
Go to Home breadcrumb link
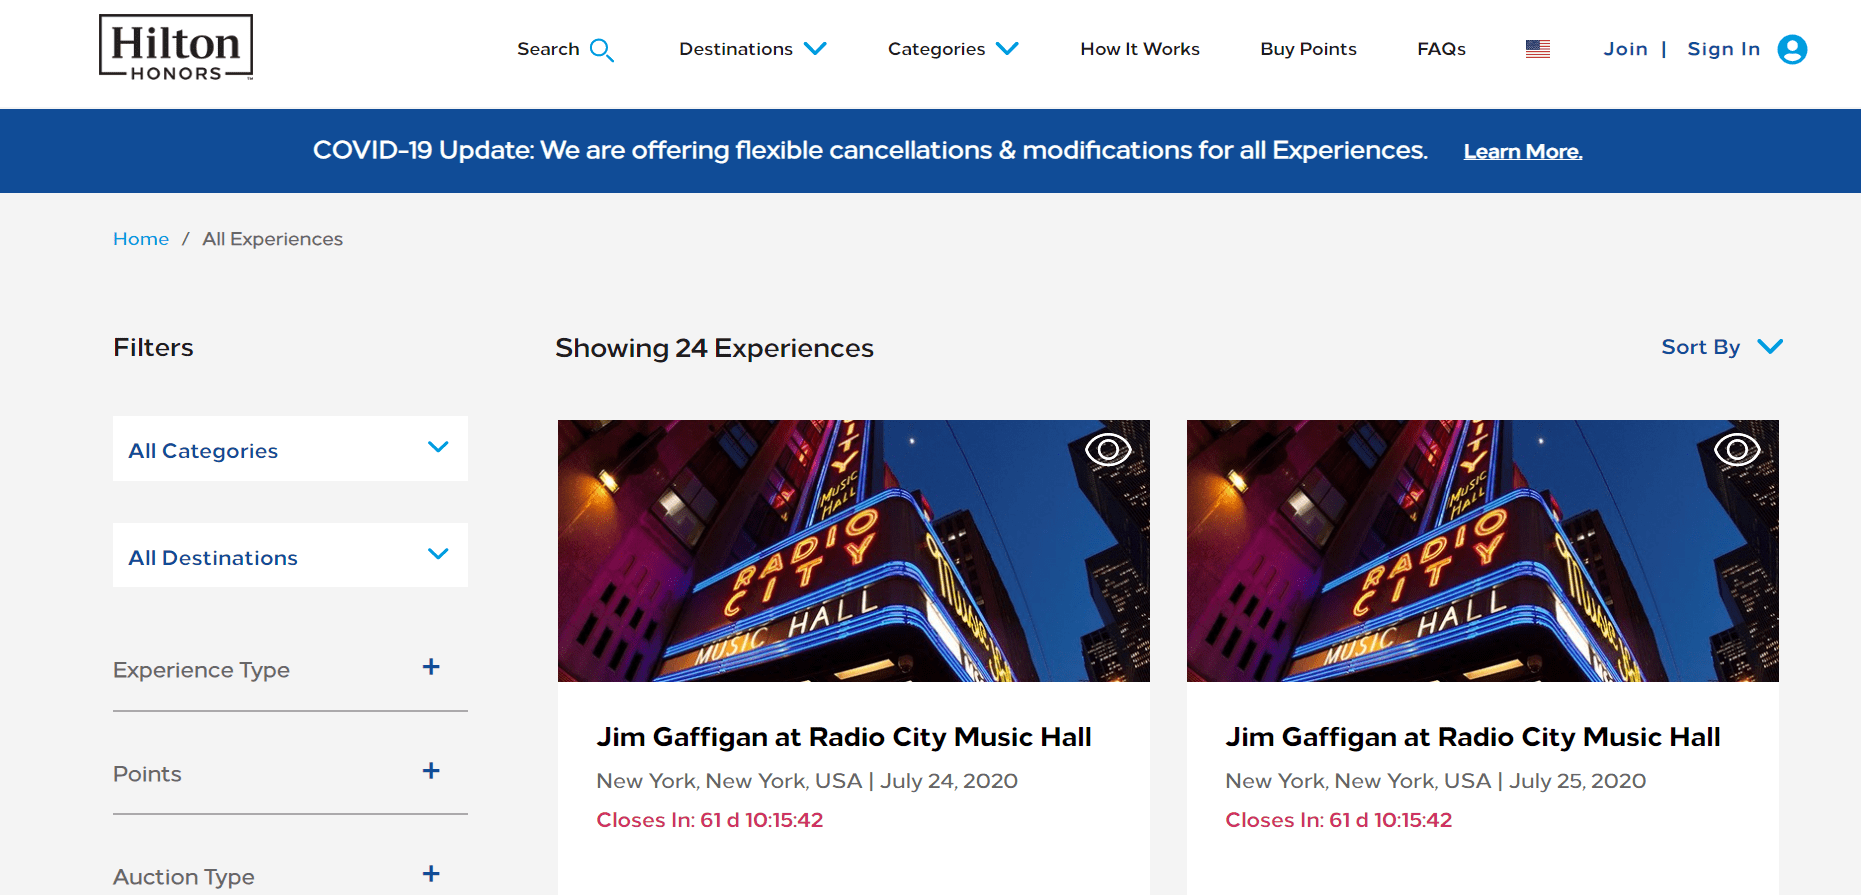[141, 239]
